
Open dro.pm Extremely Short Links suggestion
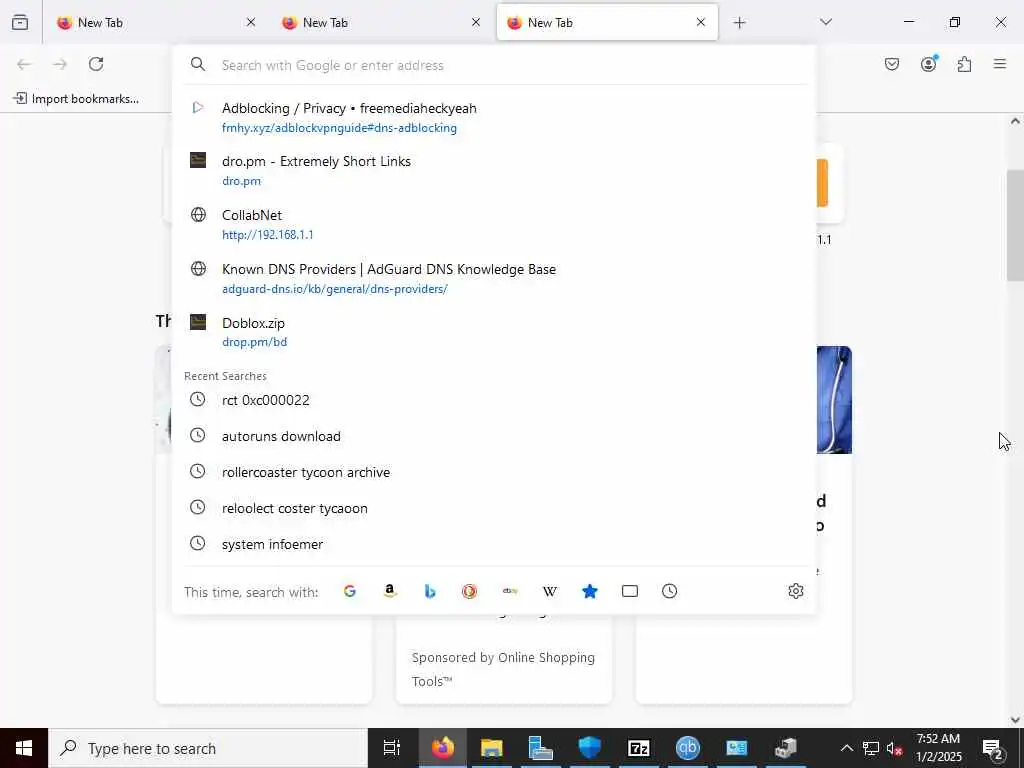point(494,170)
